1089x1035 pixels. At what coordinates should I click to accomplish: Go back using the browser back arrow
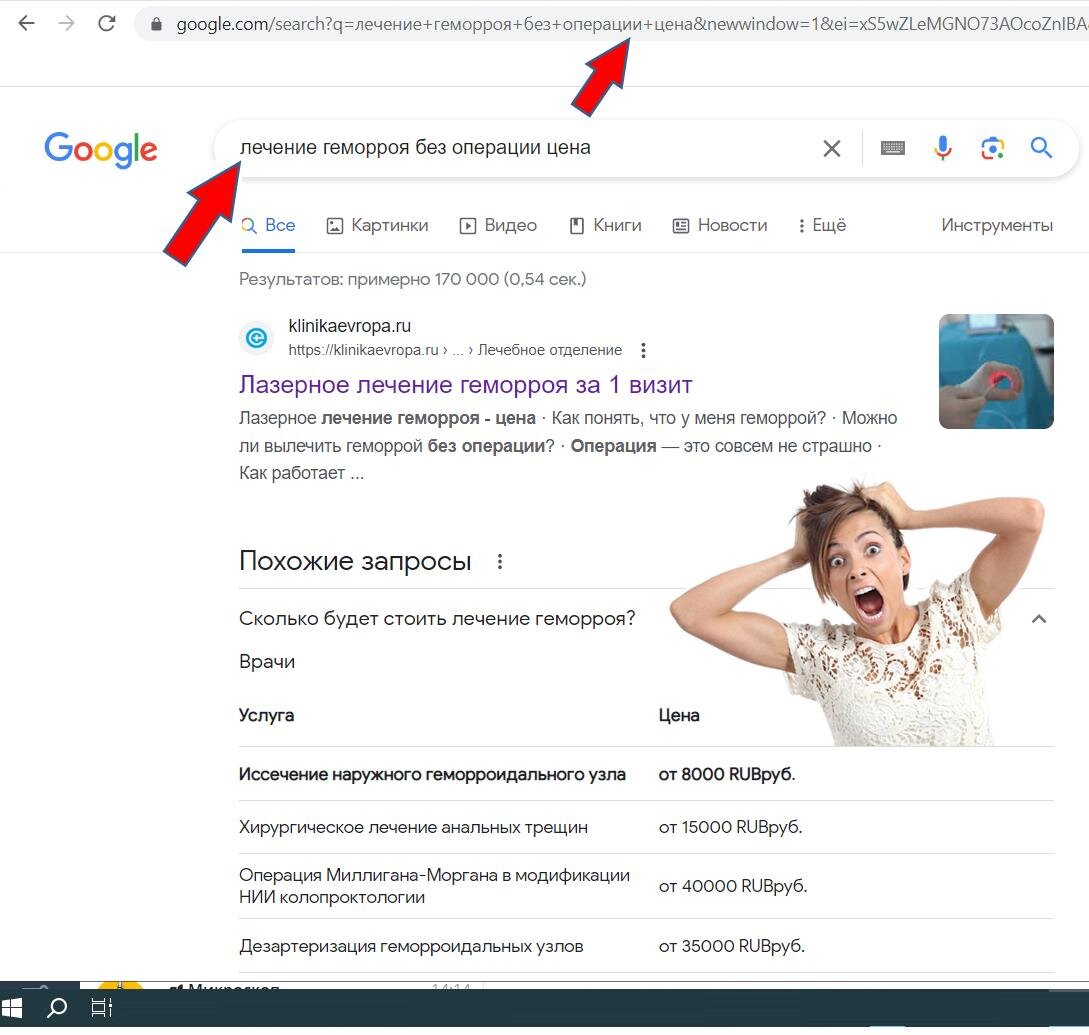(26, 24)
